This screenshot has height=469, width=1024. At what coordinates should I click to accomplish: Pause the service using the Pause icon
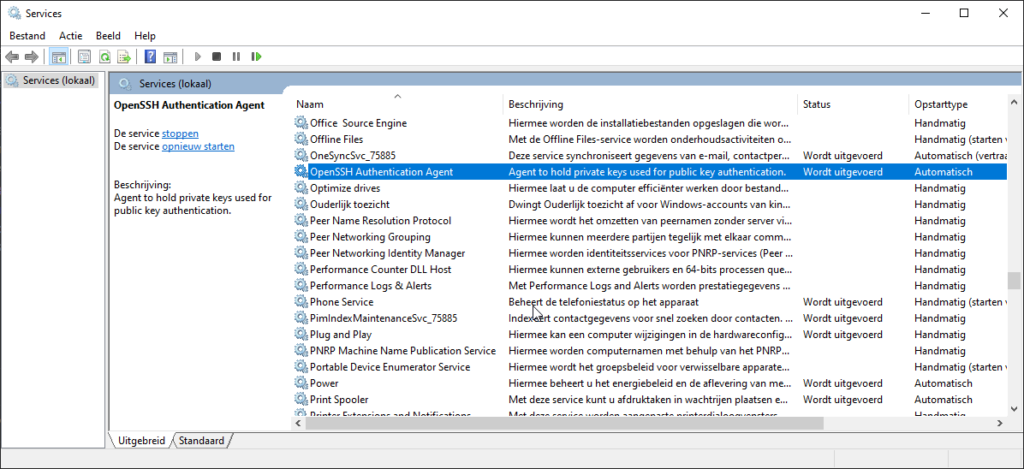coord(236,57)
